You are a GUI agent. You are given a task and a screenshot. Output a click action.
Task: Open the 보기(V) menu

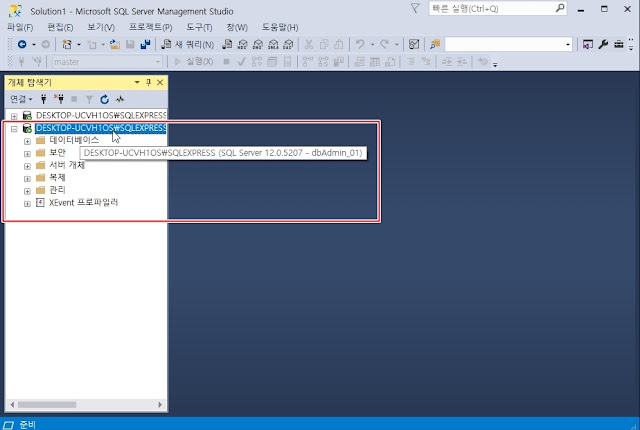click(x=101, y=27)
